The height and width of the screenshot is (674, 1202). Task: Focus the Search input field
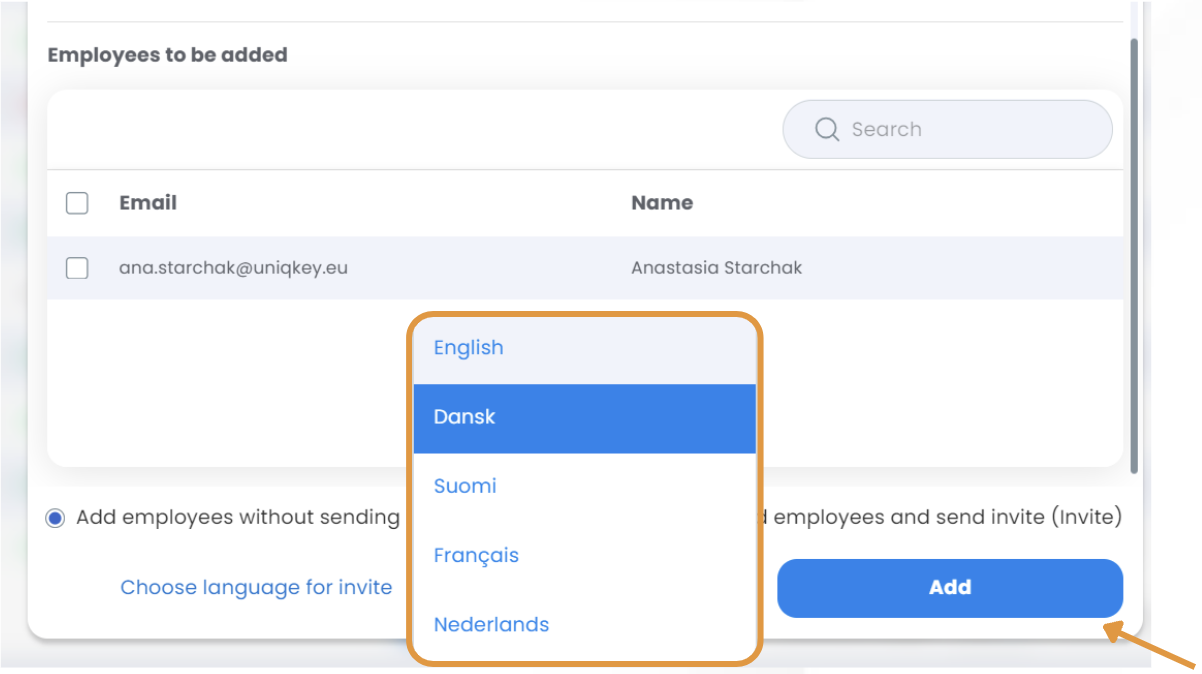(x=947, y=129)
